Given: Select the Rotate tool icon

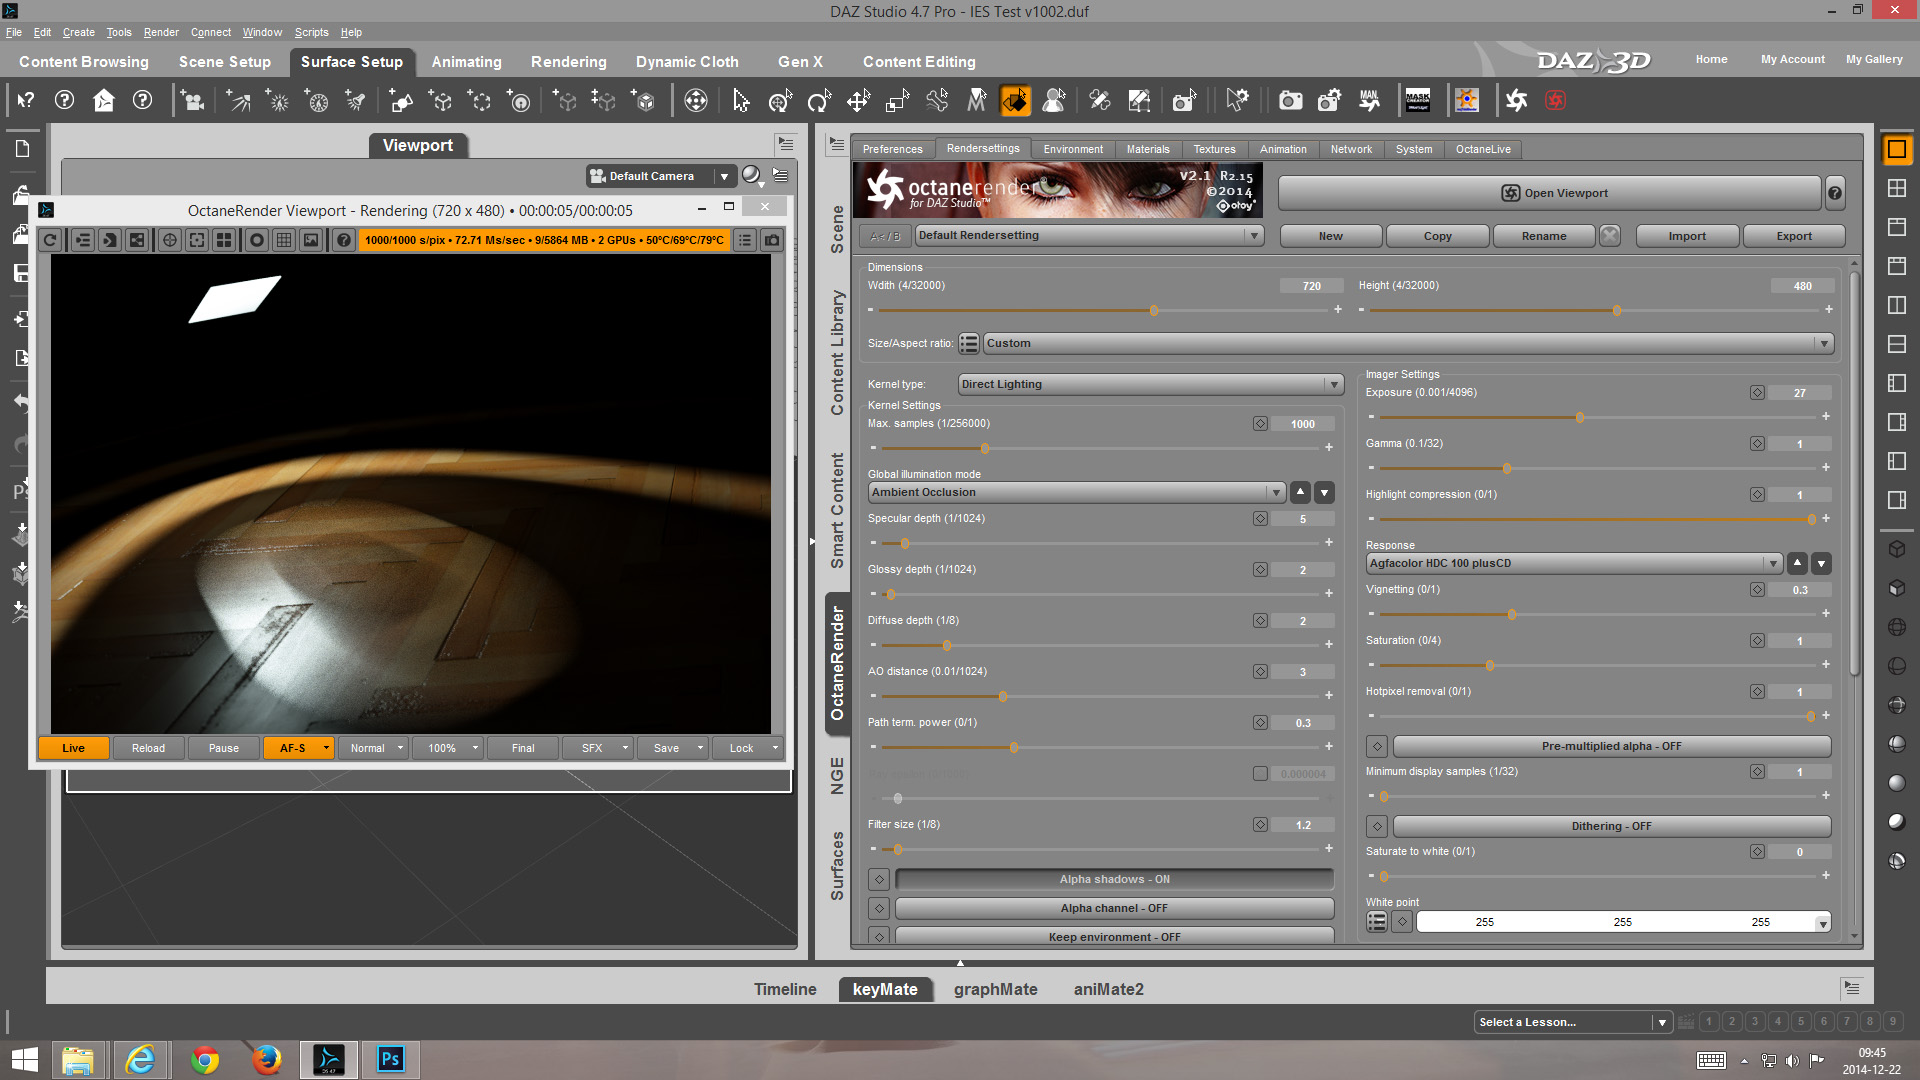Looking at the screenshot, I should coord(818,100).
